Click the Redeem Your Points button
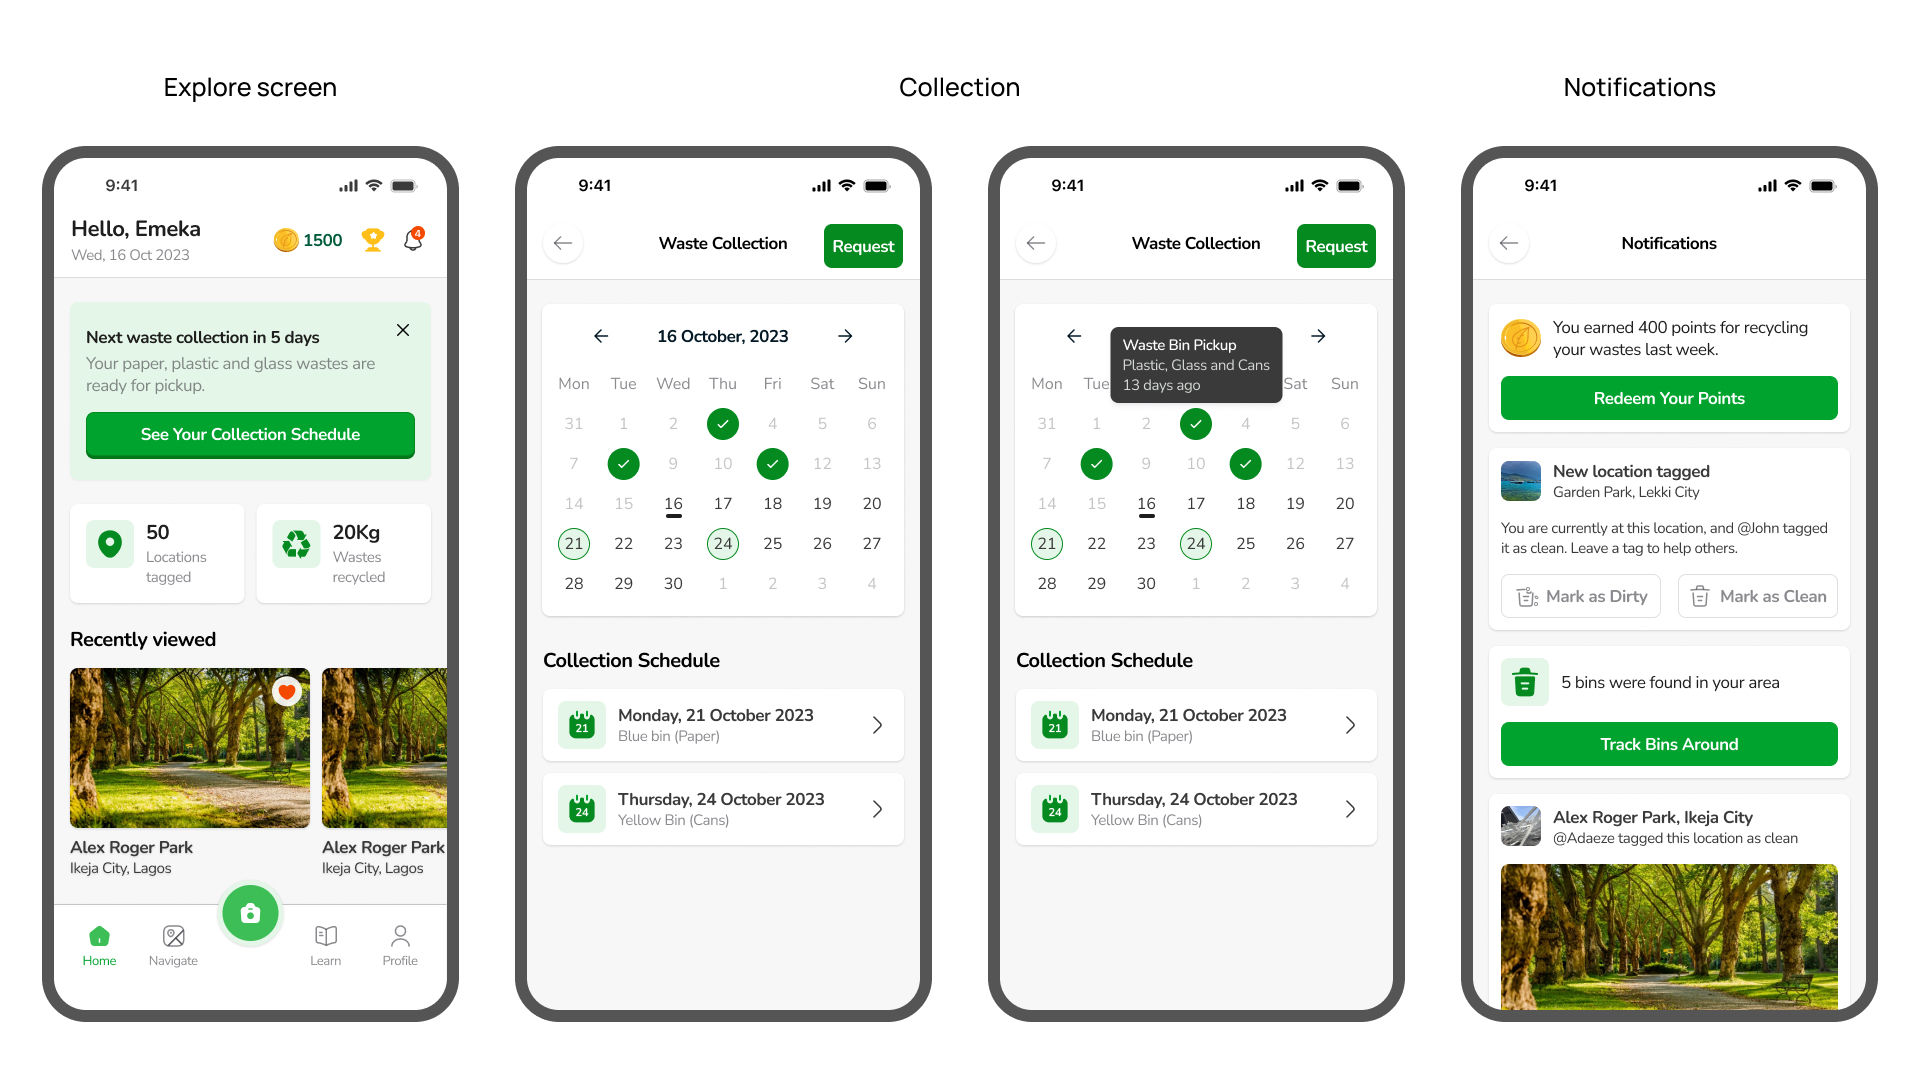 coord(1668,398)
